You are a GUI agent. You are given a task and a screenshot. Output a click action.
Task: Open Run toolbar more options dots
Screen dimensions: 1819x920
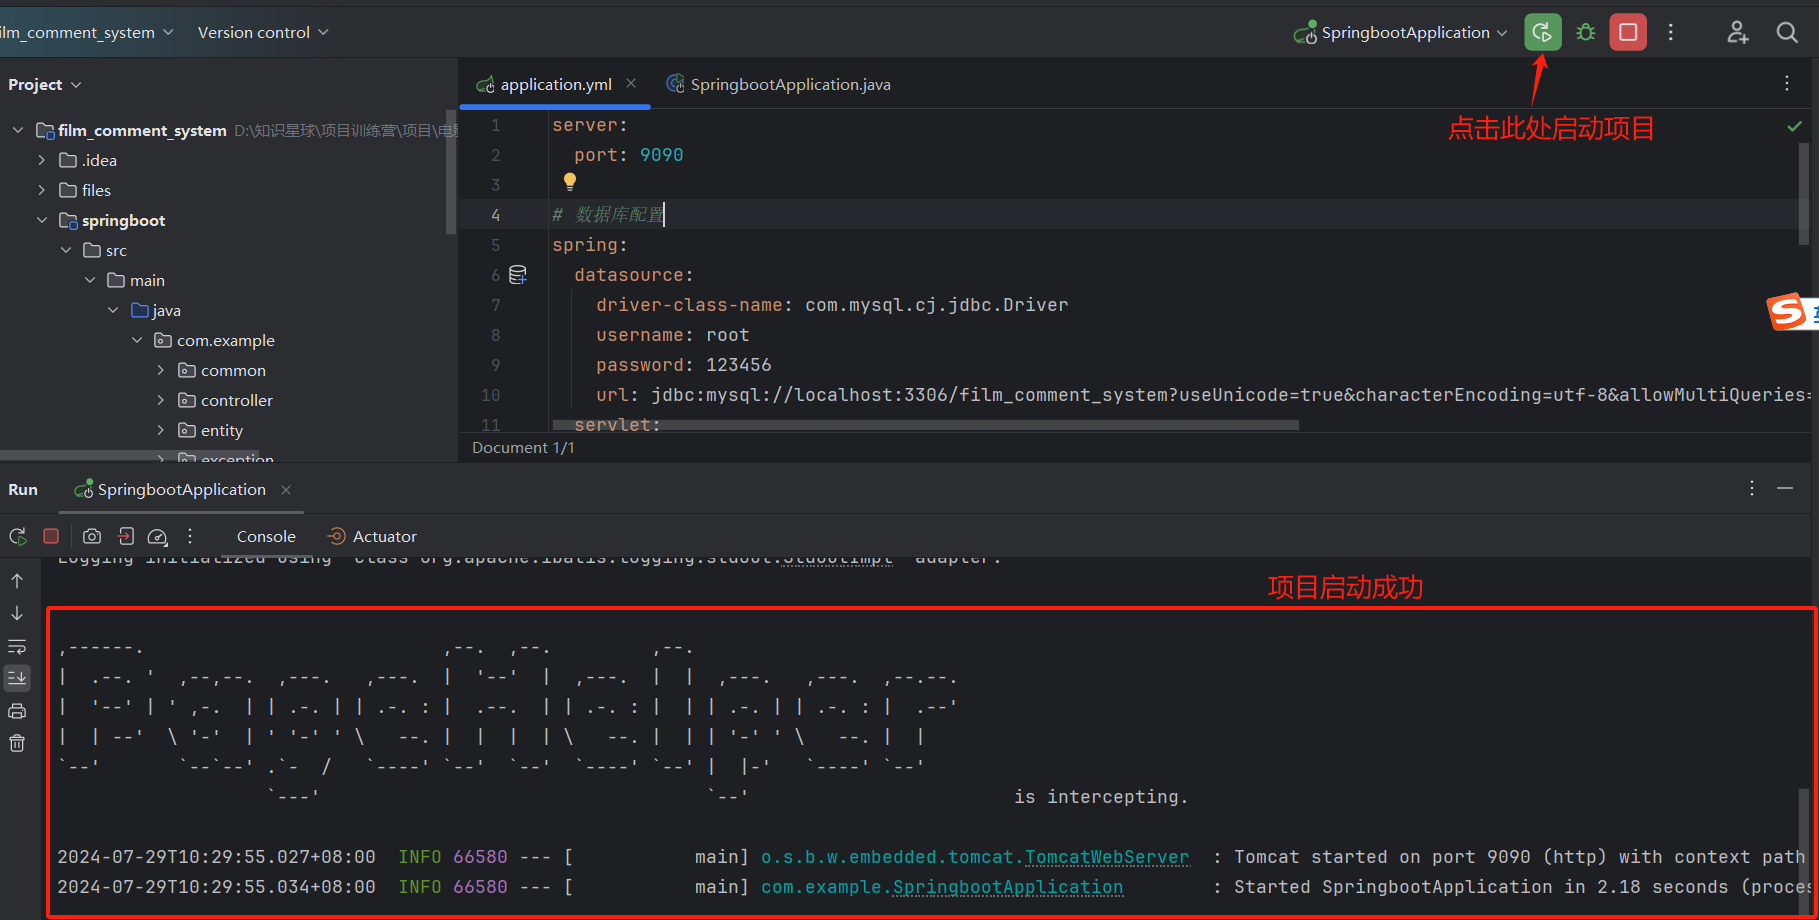(x=190, y=536)
